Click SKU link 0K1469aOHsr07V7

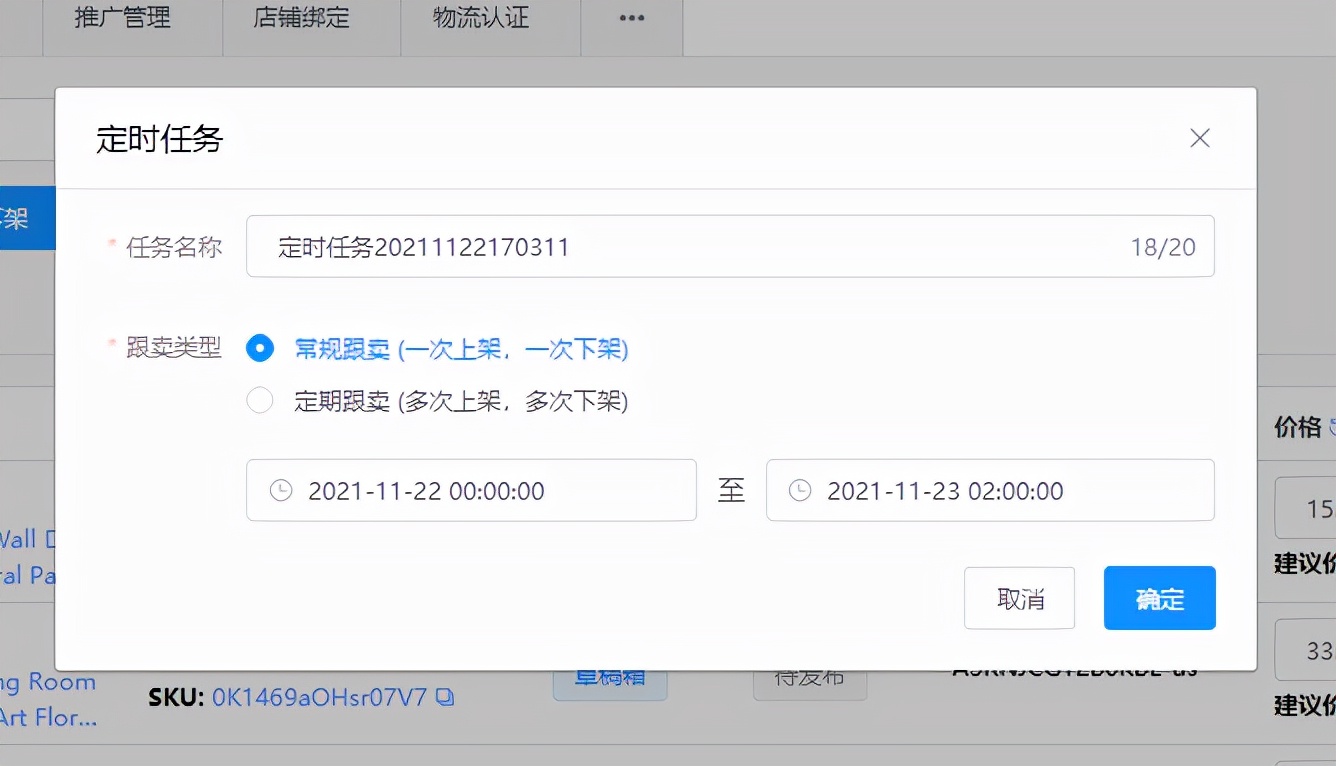point(320,696)
